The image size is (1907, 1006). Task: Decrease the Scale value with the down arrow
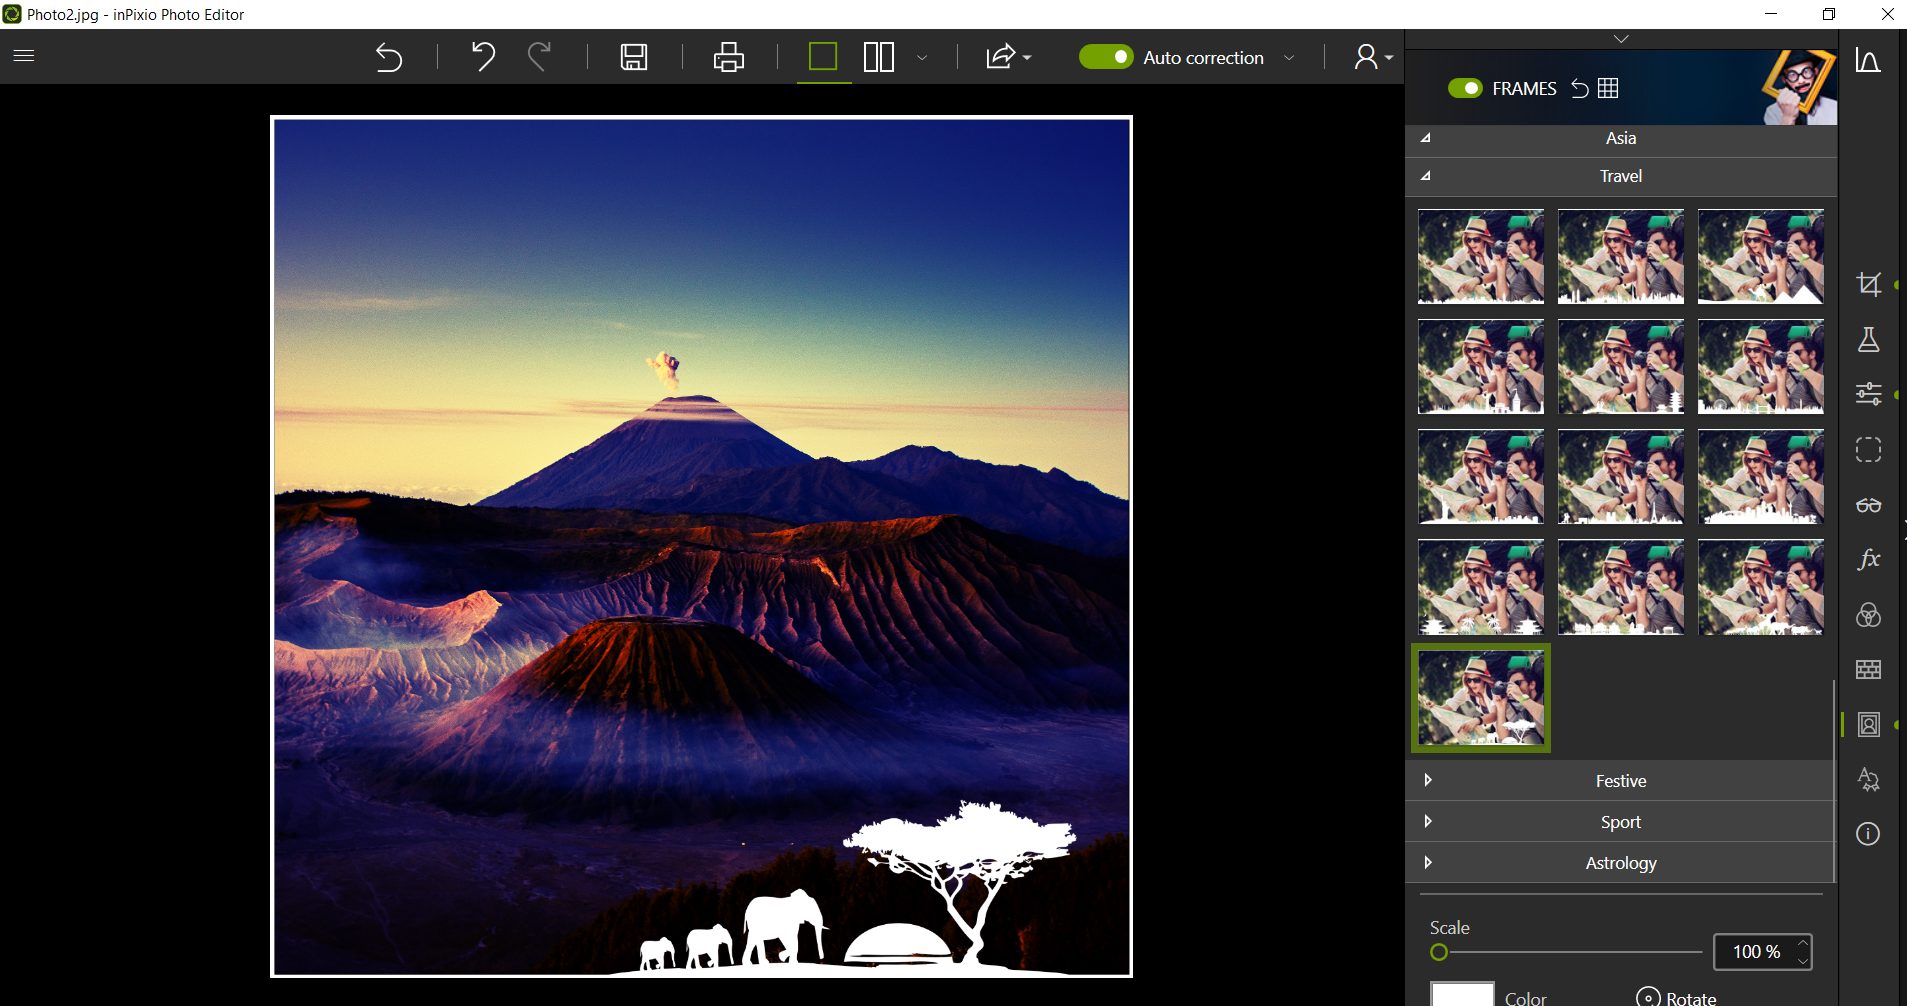[x=1802, y=961]
